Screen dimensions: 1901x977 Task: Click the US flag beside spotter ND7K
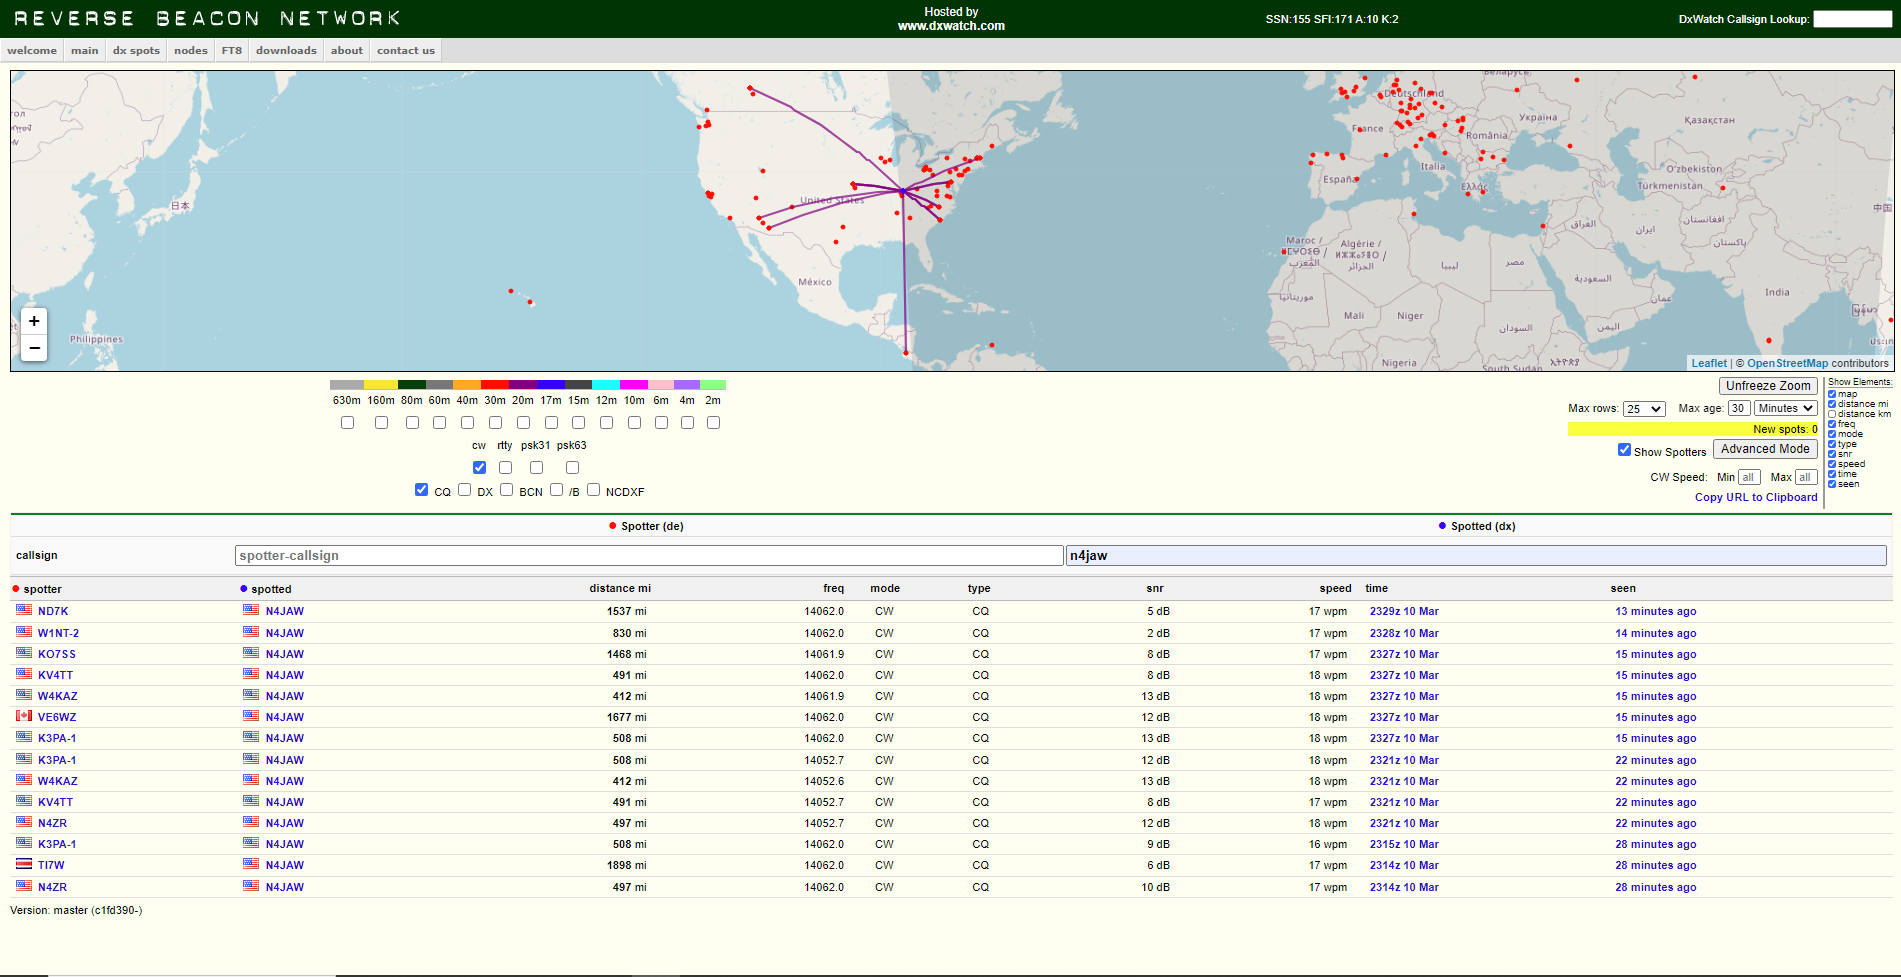click(x=24, y=610)
